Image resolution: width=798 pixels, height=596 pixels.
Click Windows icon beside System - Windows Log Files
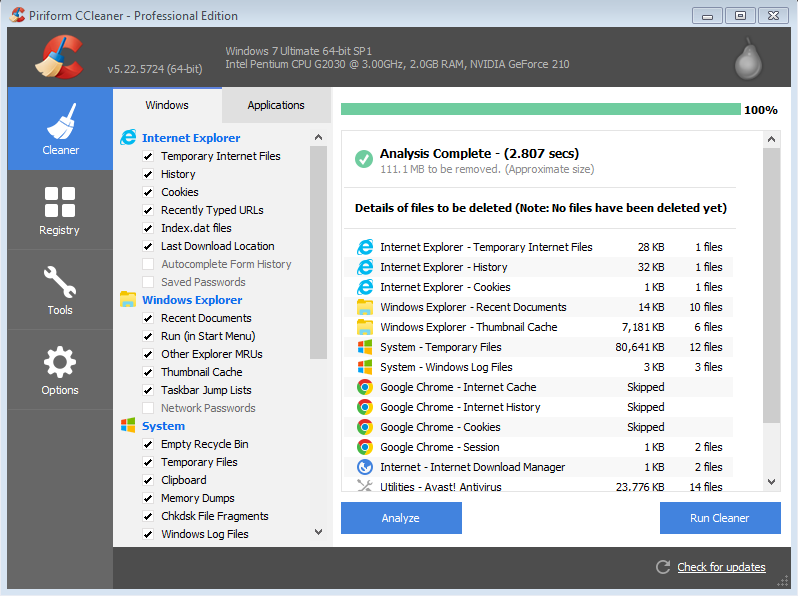(365, 367)
